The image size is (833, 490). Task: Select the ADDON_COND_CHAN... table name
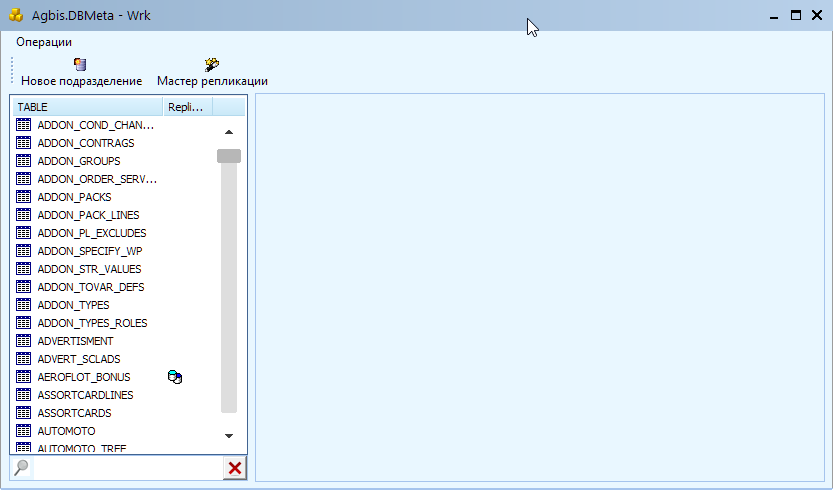coord(96,125)
